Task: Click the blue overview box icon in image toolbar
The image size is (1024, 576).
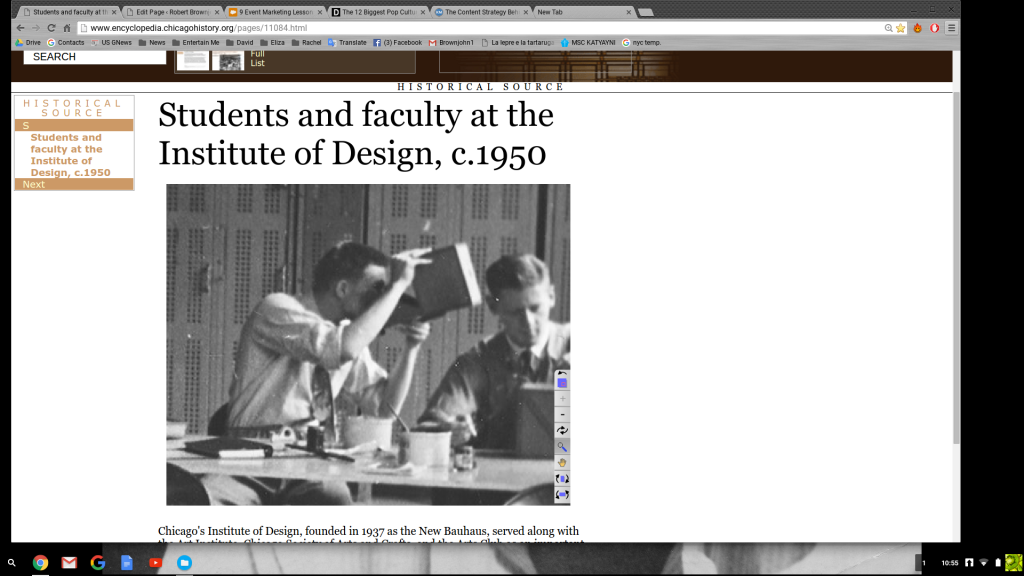Action: 562,383
